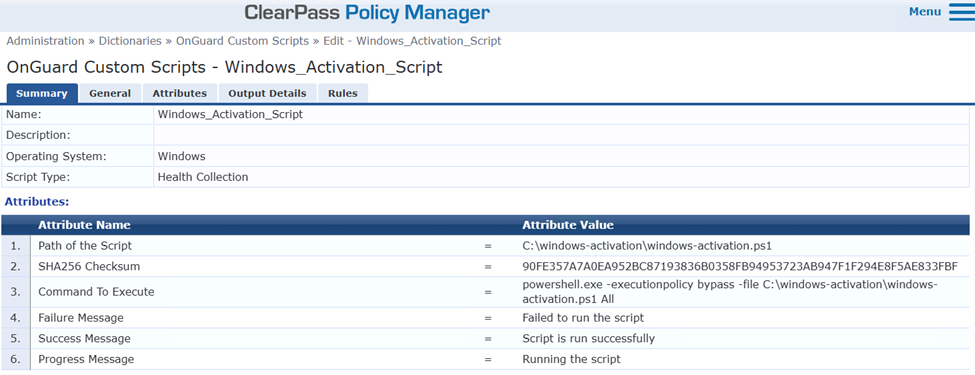The height and width of the screenshot is (375, 975).
Task: Select the Failure Message row name
Action: (x=81, y=318)
